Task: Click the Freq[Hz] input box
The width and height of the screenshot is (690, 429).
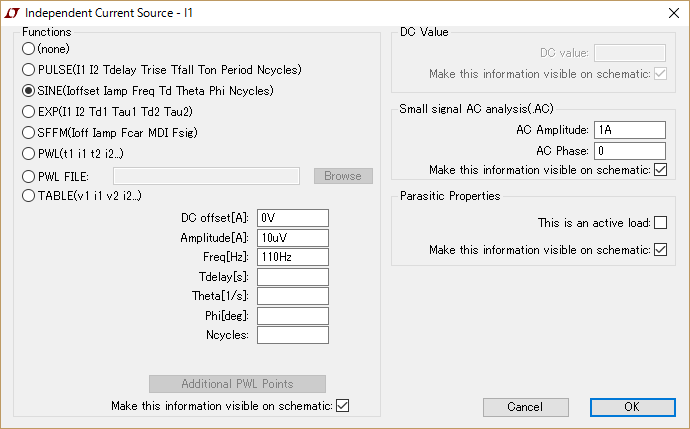Action: tap(293, 257)
